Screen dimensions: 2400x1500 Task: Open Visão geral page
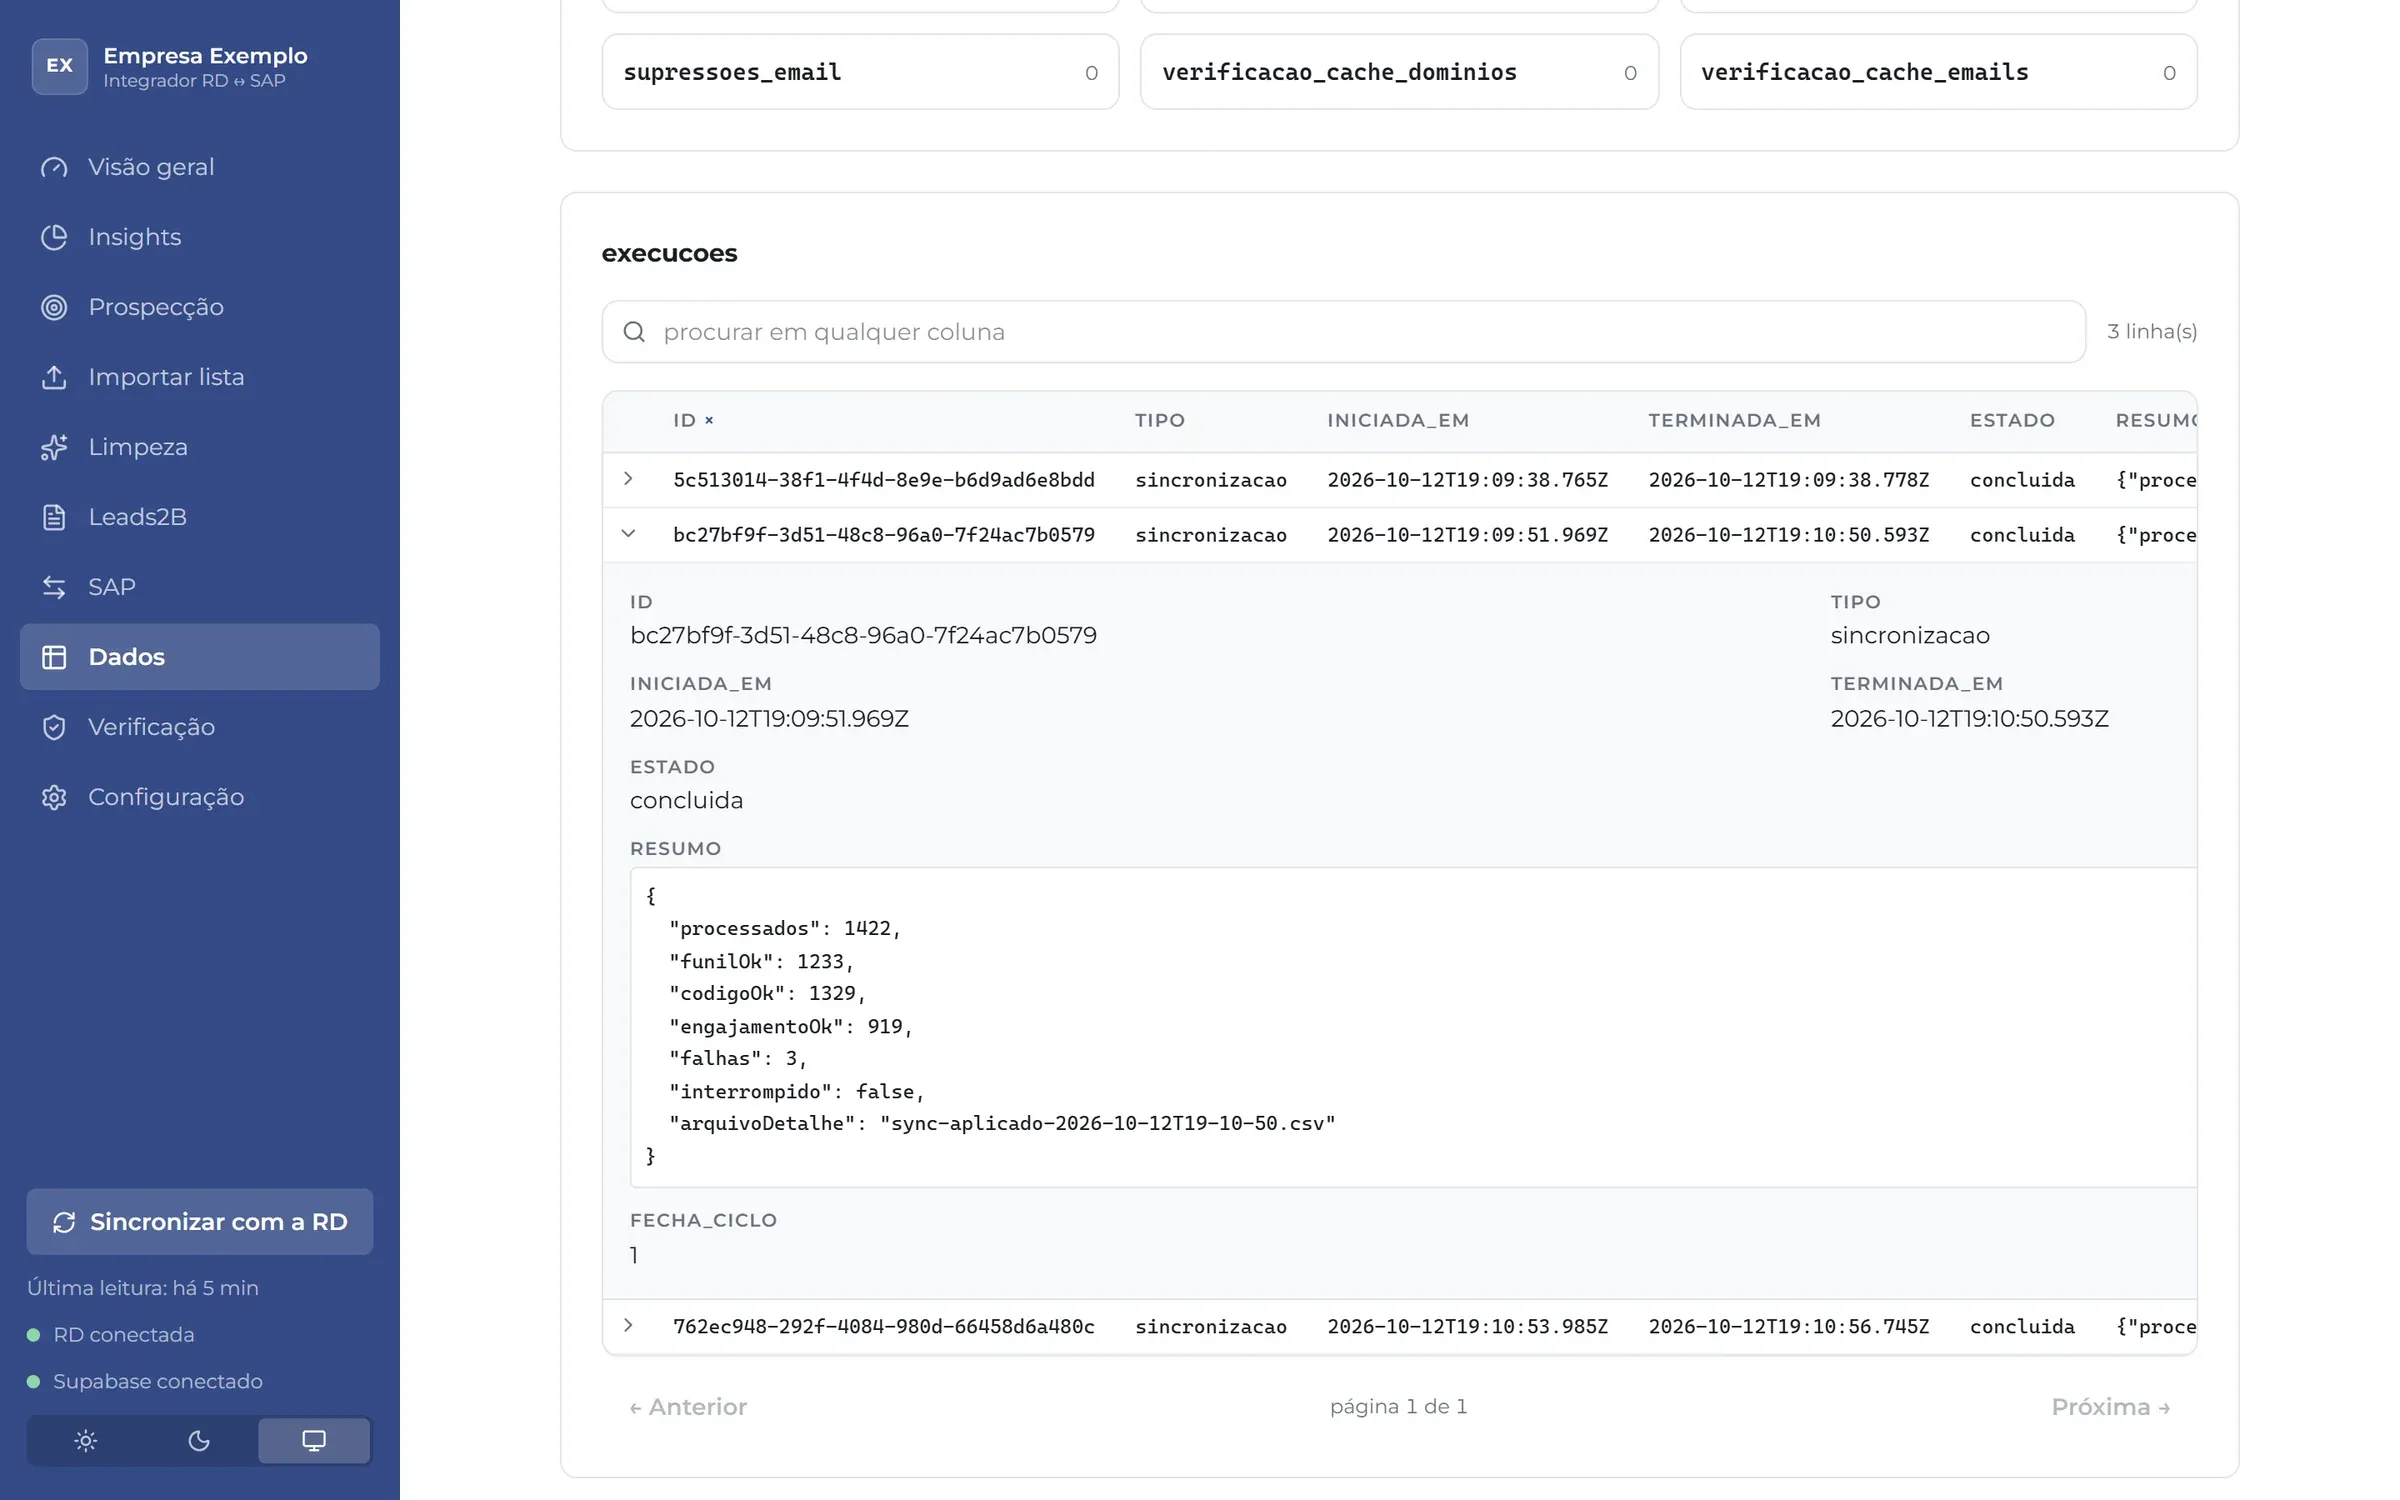(x=200, y=167)
